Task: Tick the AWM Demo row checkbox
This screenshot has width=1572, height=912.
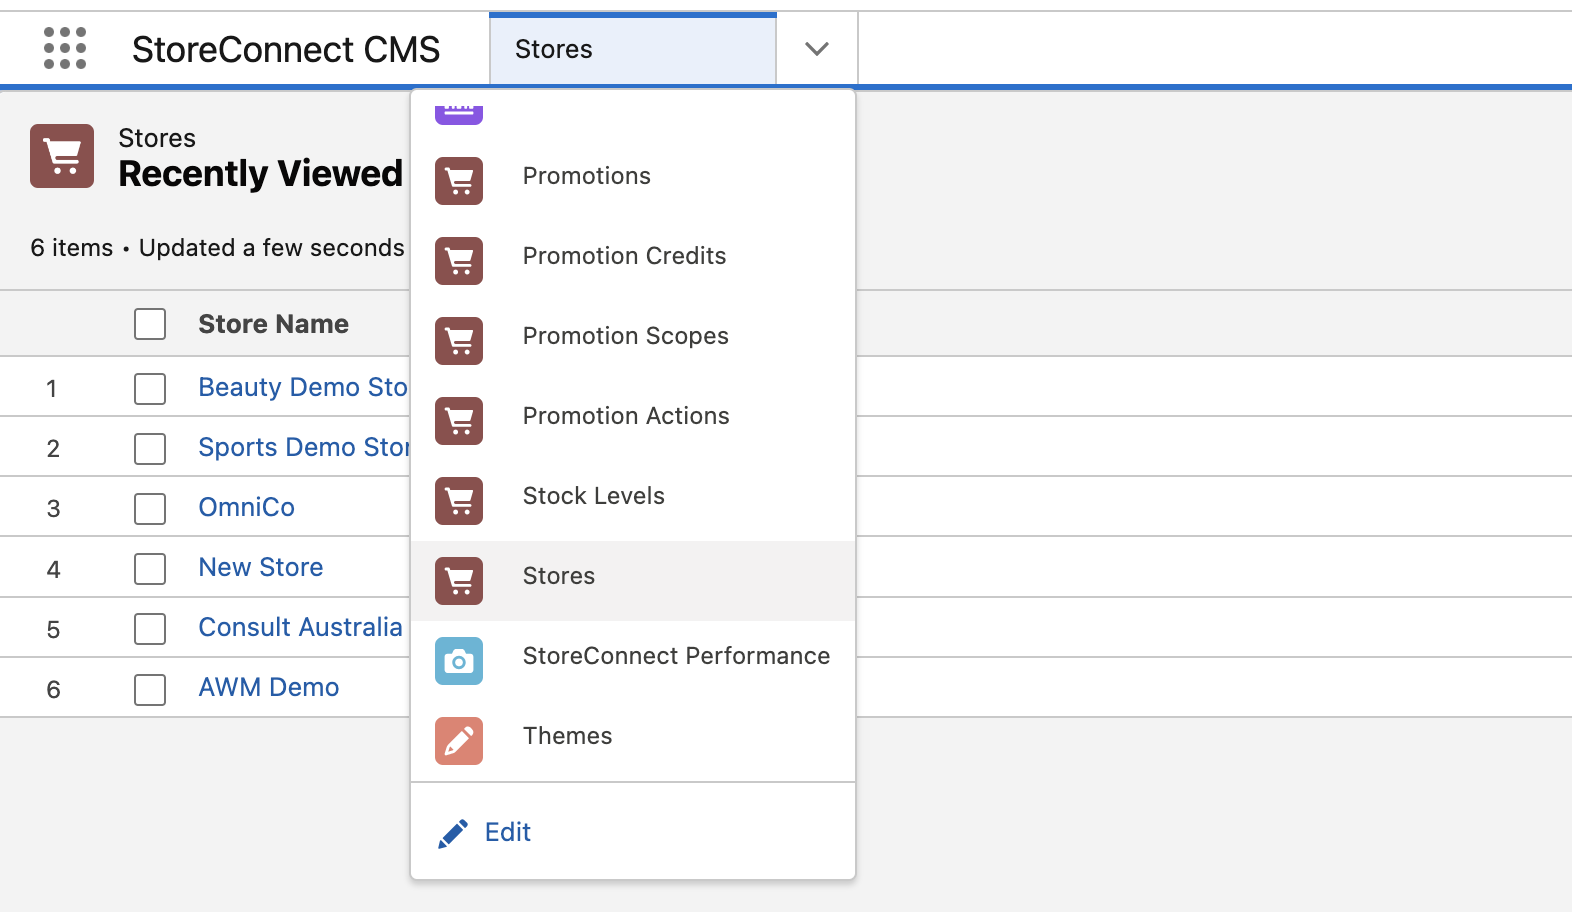Action: tap(150, 689)
